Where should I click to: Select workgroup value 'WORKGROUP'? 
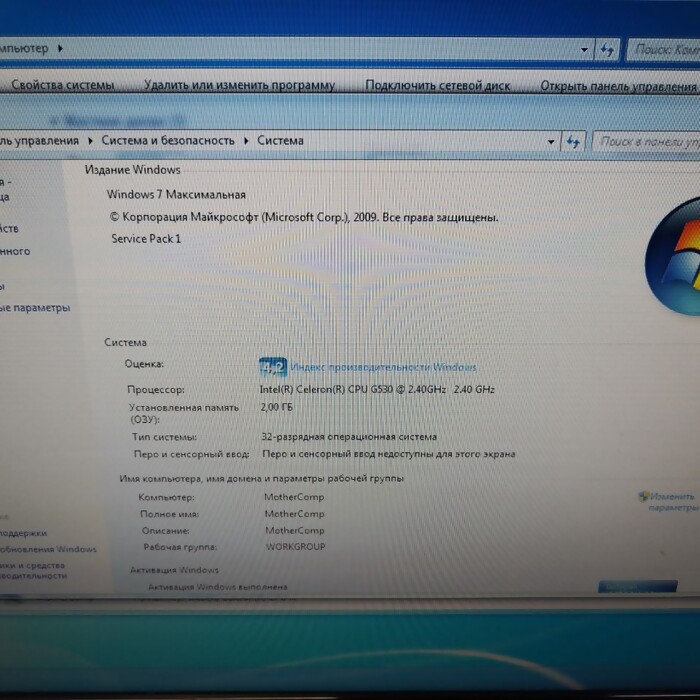click(296, 546)
